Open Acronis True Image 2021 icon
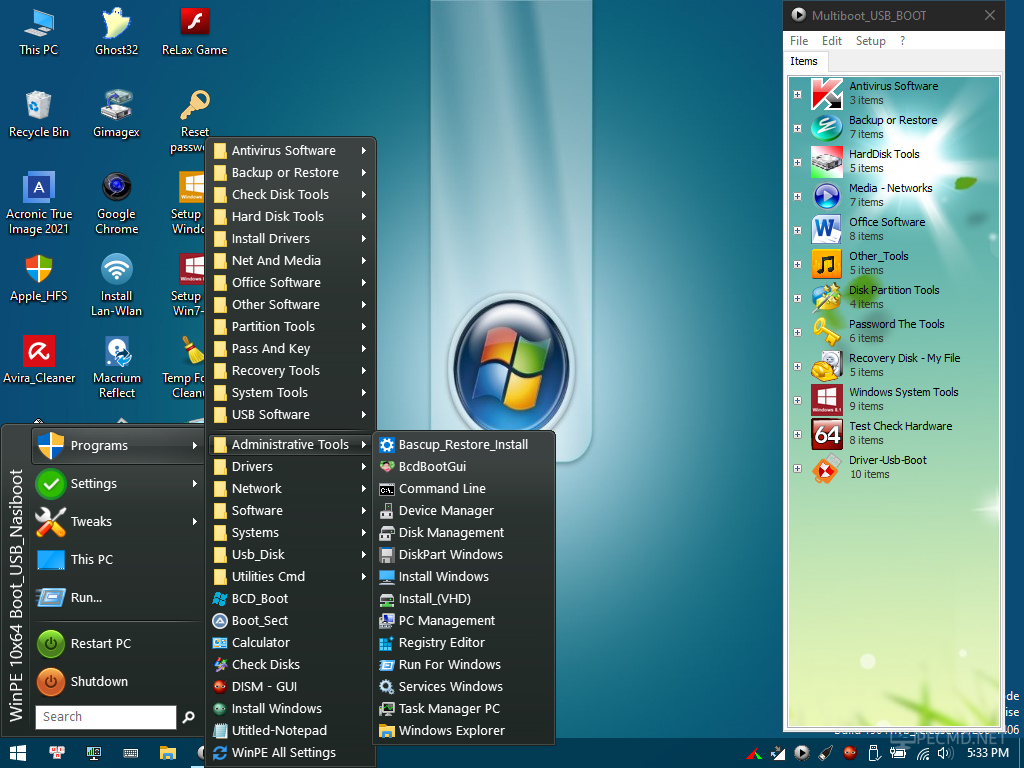The height and width of the screenshot is (768, 1024). pyautogui.click(x=39, y=203)
